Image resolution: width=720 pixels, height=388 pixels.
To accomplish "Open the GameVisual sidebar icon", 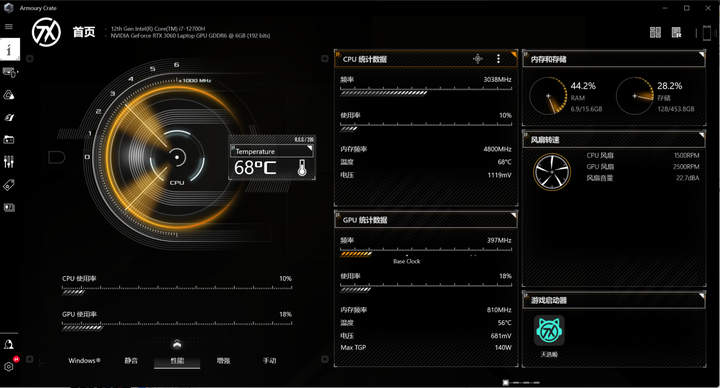I will click(x=9, y=117).
